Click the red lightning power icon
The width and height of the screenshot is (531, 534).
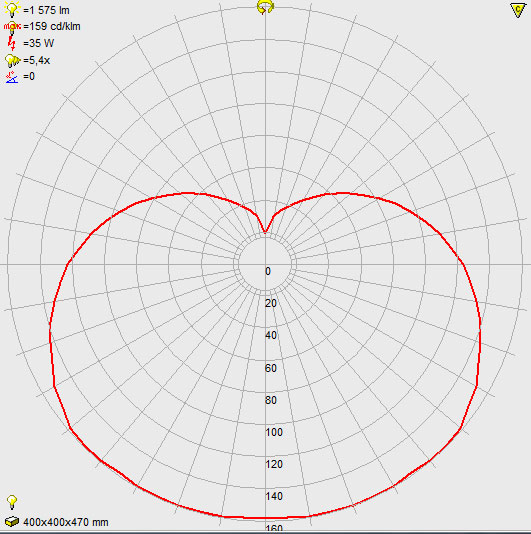point(12,43)
